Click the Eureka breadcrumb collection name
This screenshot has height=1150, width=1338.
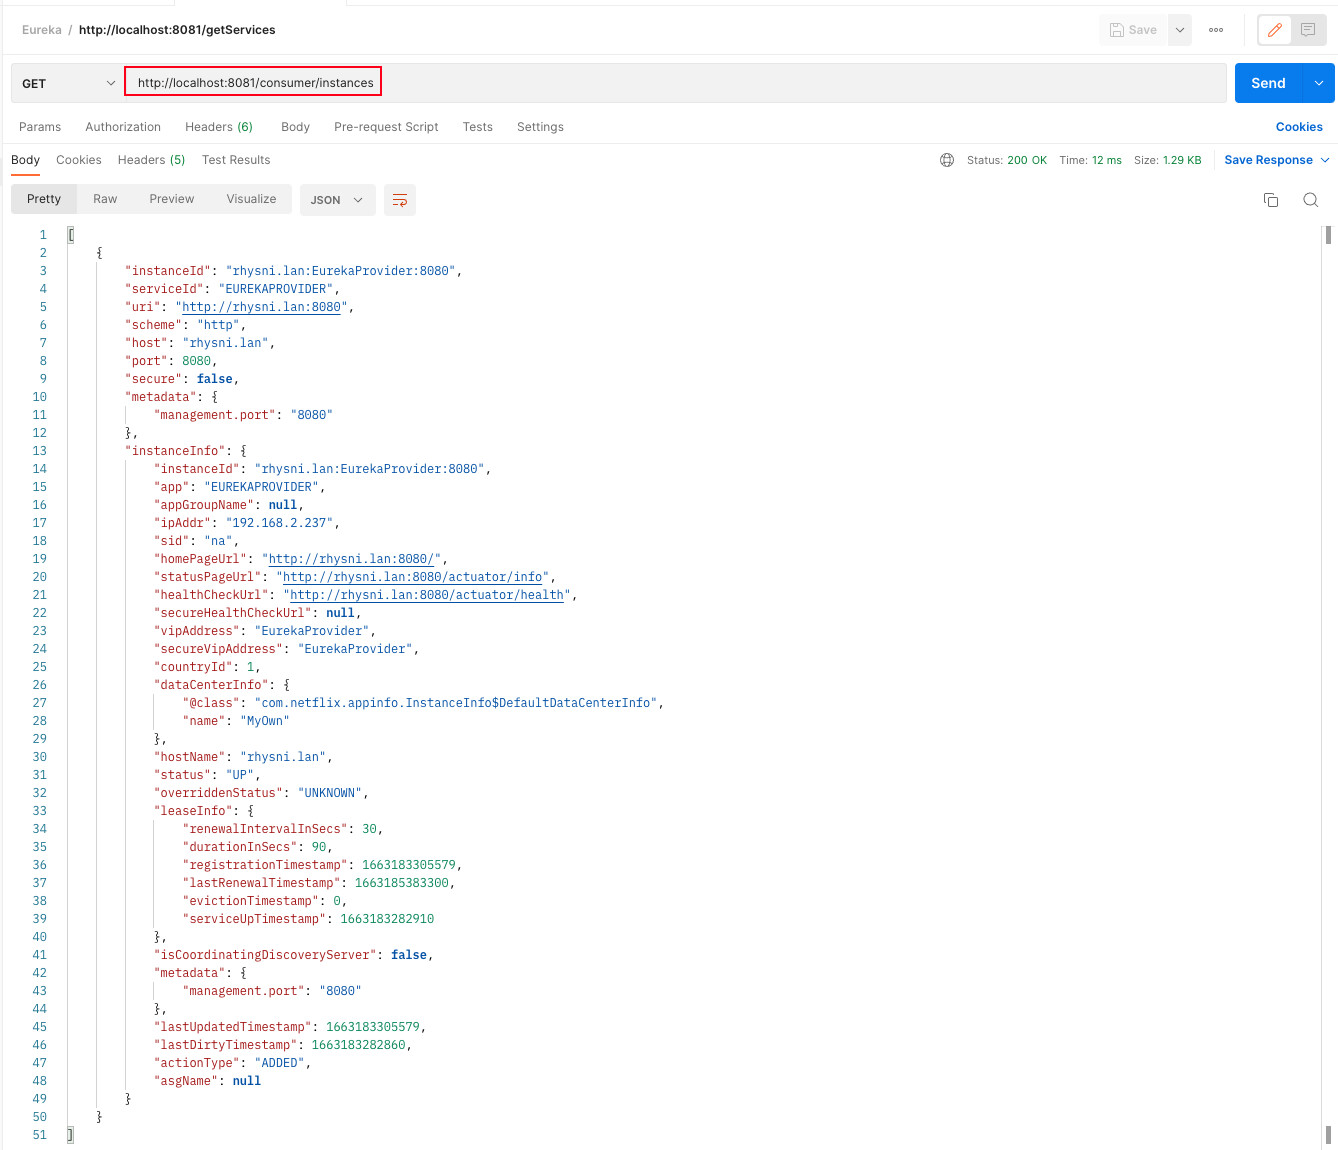[42, 30]
